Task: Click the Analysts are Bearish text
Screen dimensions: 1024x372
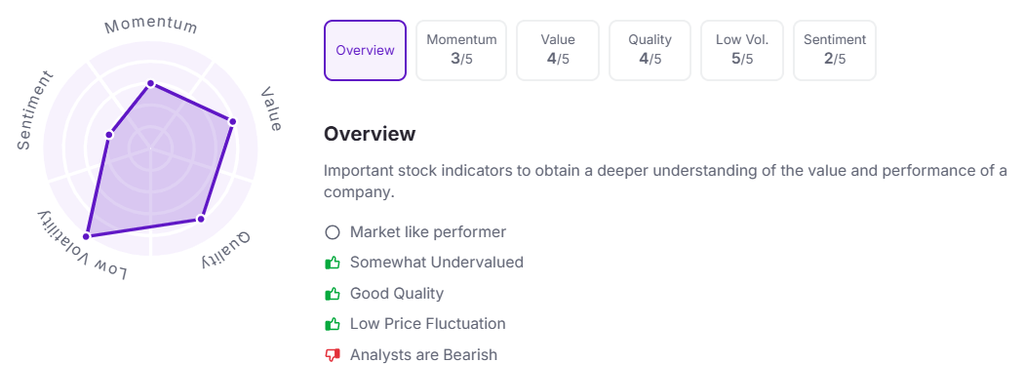Action: [424, 355]
